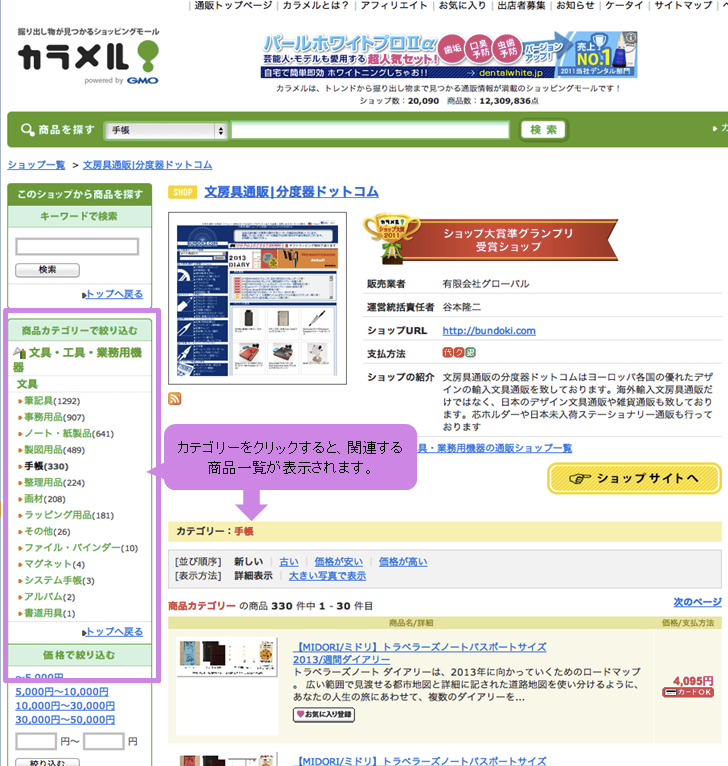Viewport: 728px width, 766px height.
Task: Click the 文具 parent category heading
Action: click(27, 384)
